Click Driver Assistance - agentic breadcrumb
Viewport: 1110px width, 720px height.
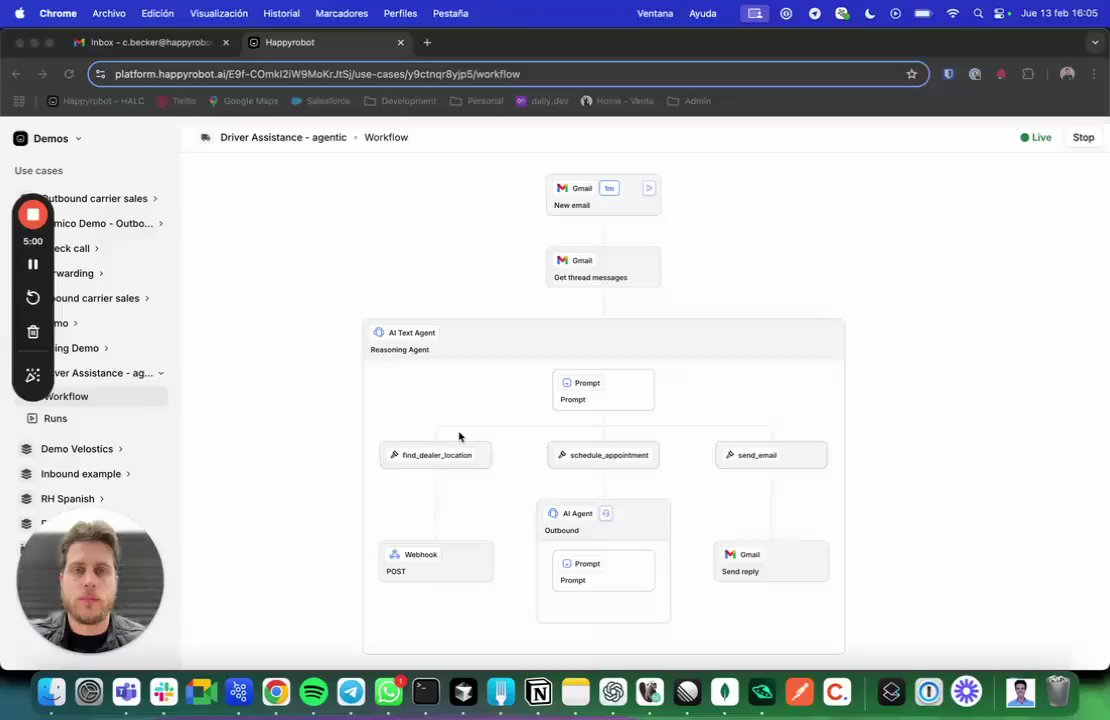[x=283, y=137]
